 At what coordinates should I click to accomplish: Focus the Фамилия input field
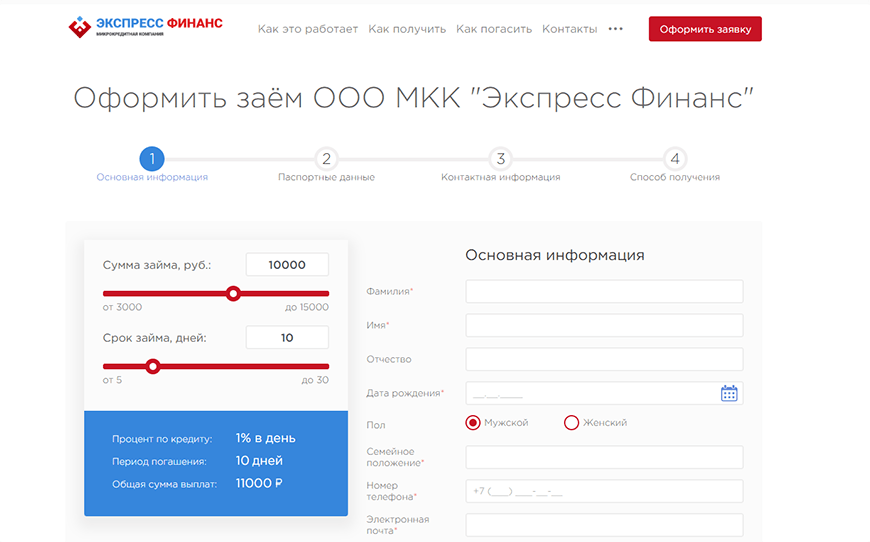[604, 291]
